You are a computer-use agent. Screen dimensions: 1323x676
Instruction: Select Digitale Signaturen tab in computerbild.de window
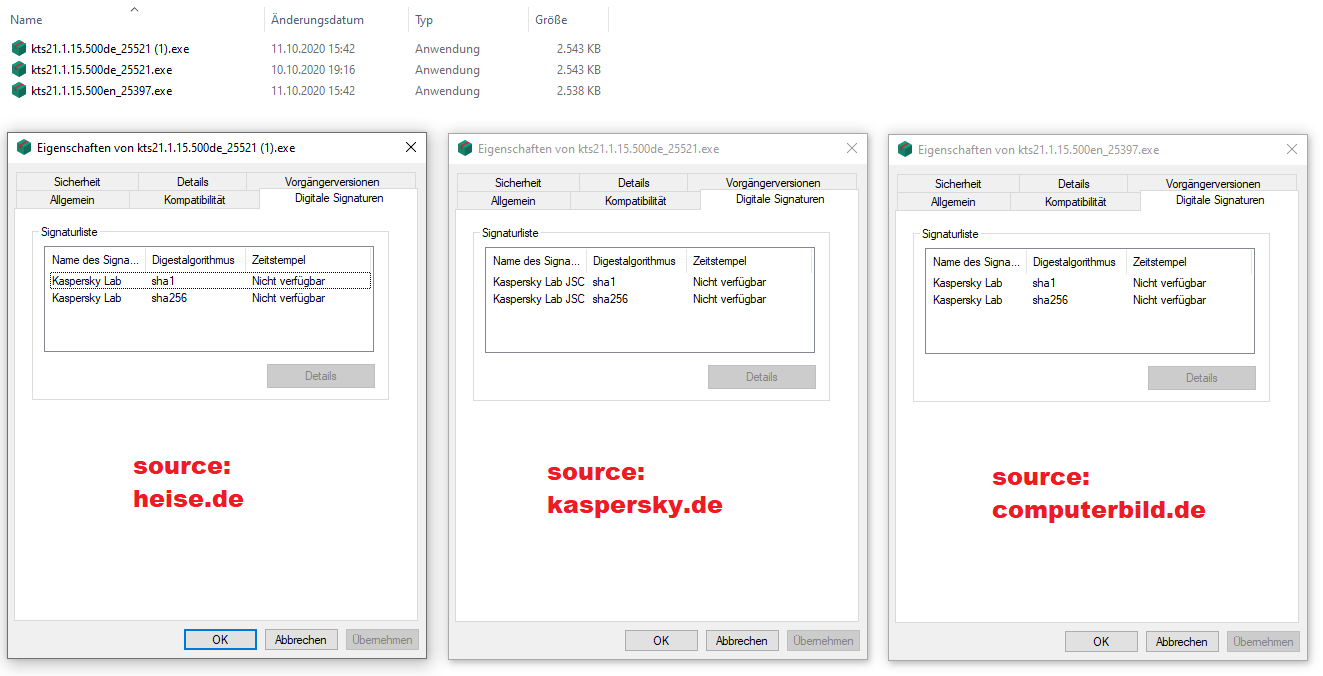1220,200
